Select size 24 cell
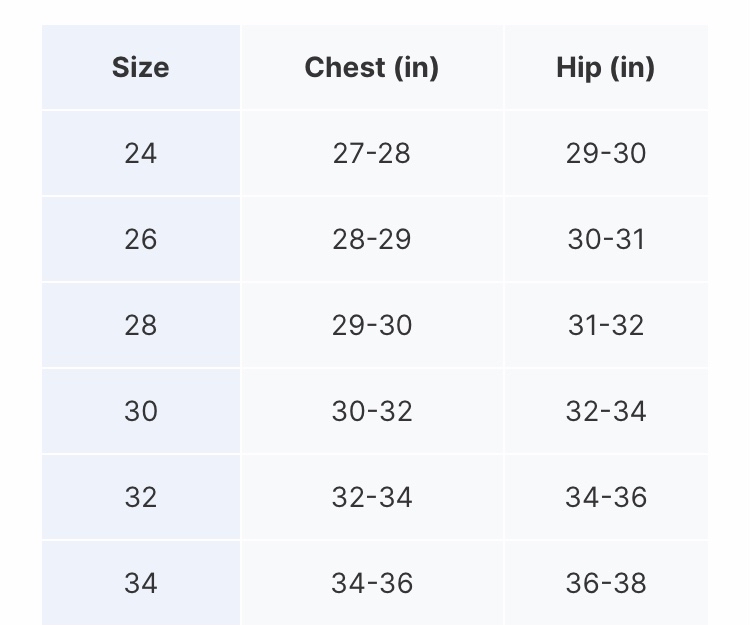This screenshot has height=625, width=750. click(141, 154)
